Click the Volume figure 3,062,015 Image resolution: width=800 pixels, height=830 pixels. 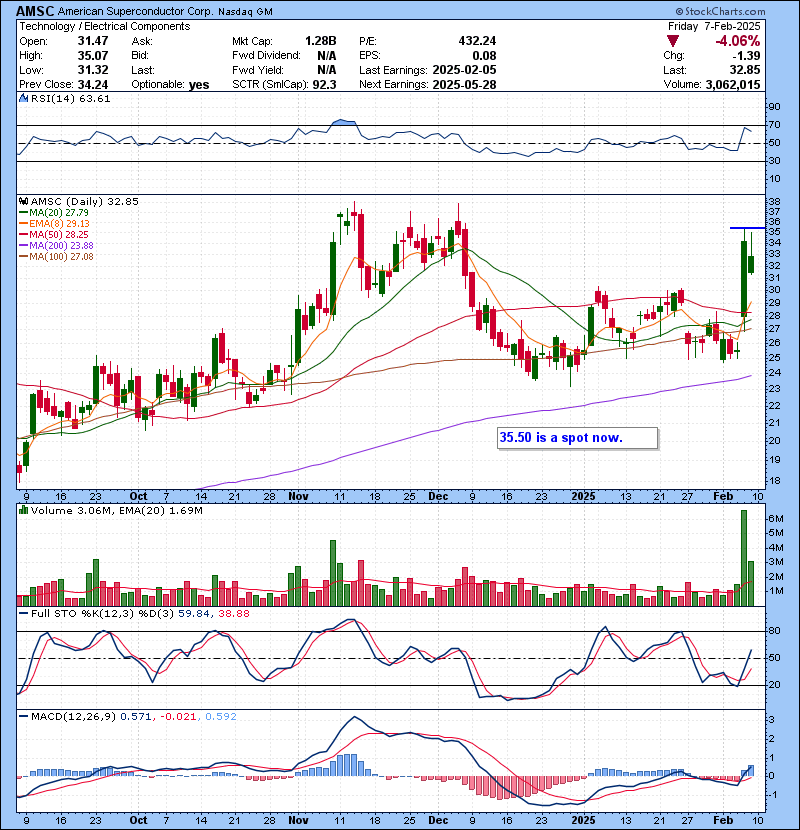[733, 85]
